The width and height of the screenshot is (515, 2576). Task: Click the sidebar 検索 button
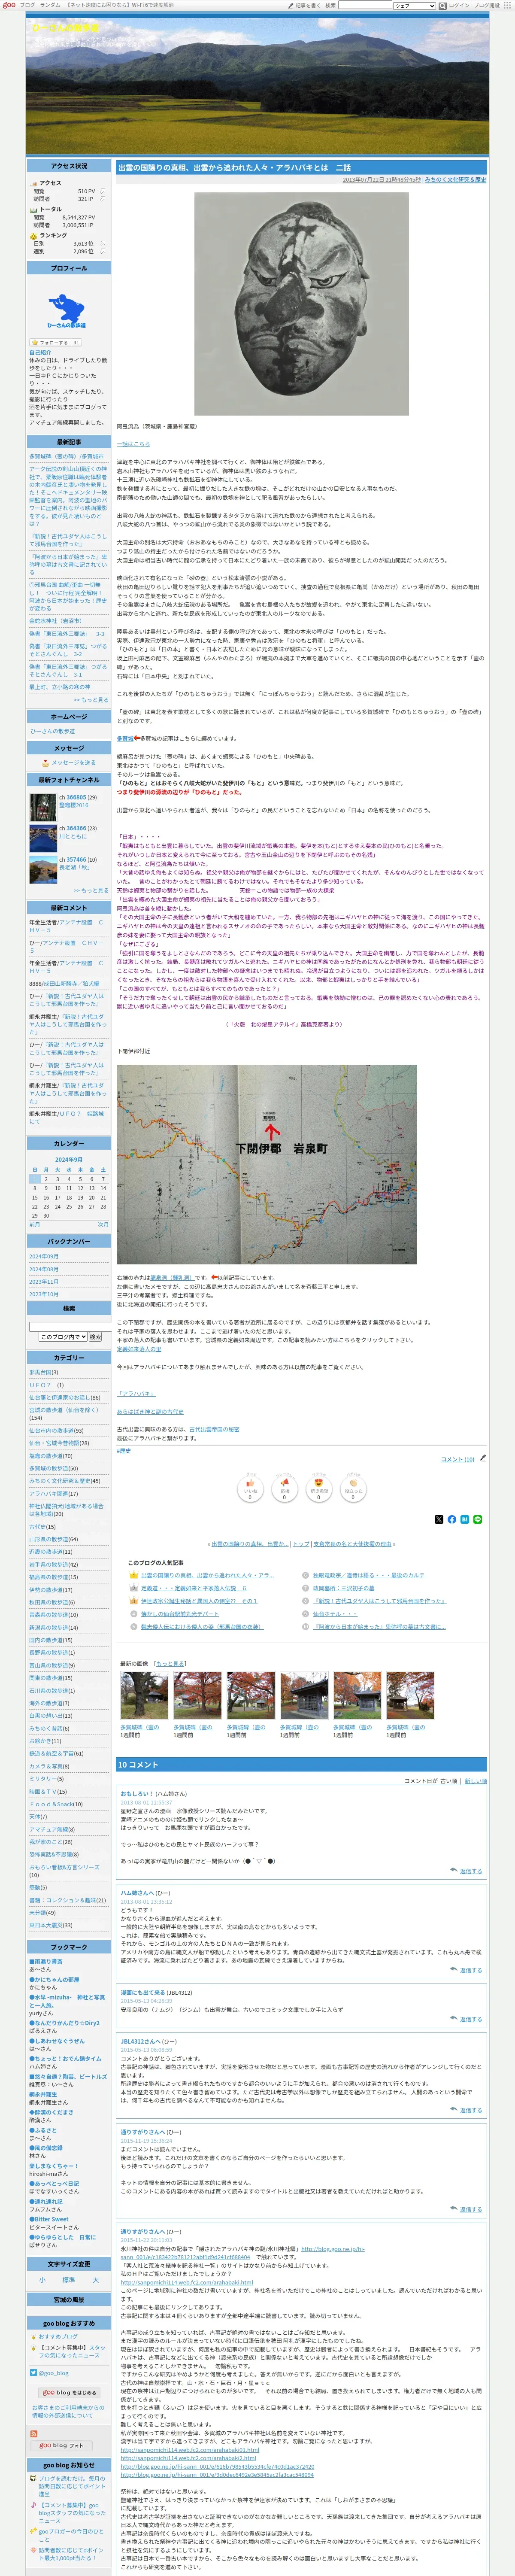(95, 1336)
